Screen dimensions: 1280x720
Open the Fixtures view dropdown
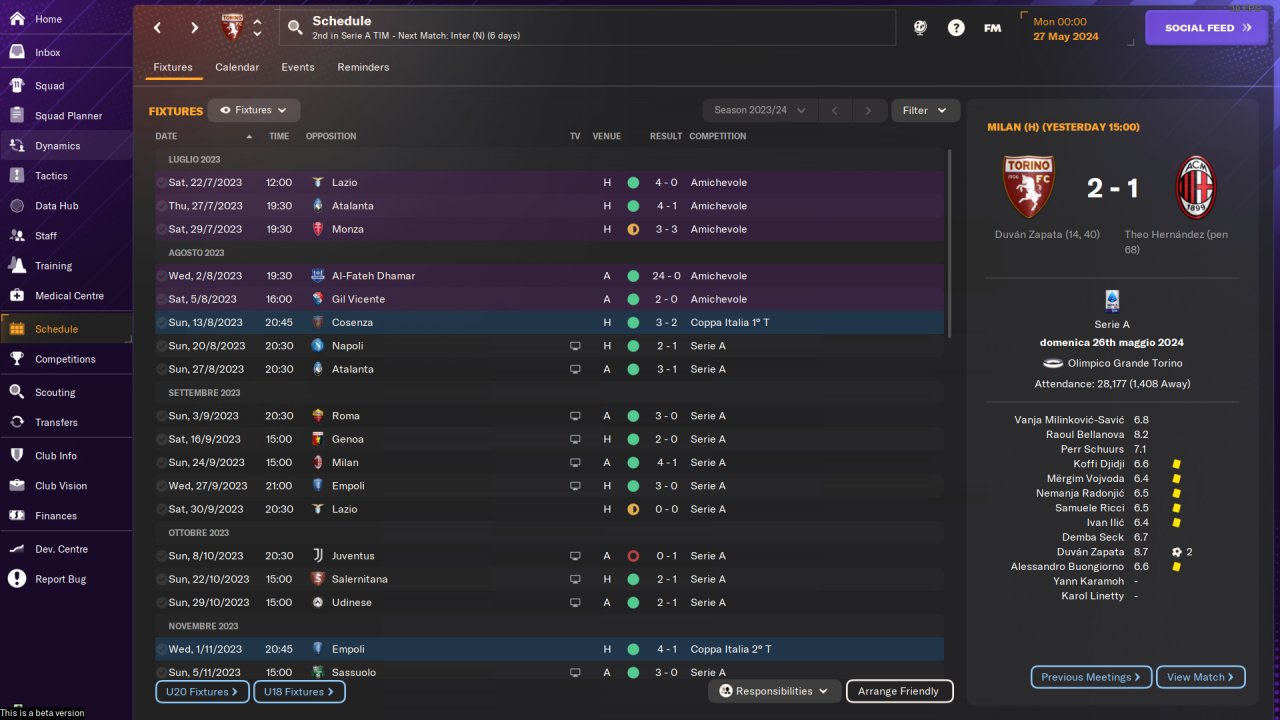[254, 111]
